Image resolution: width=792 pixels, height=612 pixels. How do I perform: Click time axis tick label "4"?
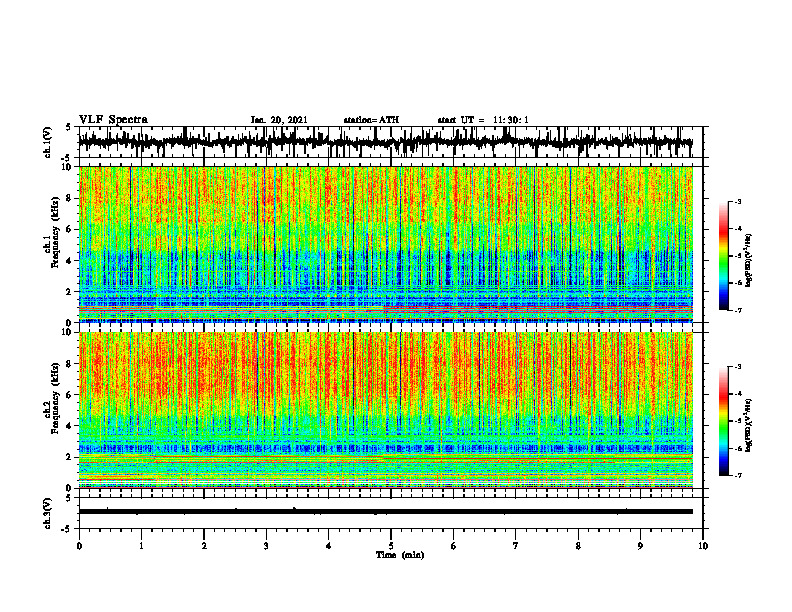click(329, 546)
